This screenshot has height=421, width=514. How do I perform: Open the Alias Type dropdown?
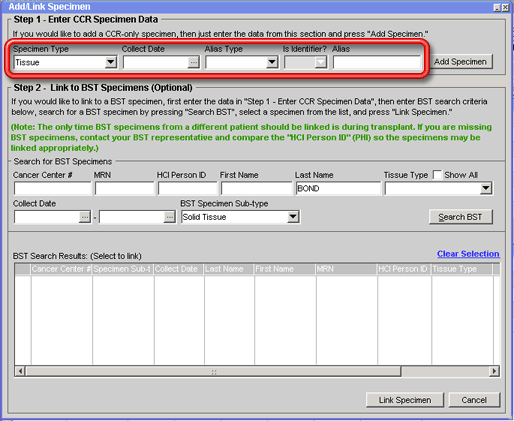coord(272,62)
